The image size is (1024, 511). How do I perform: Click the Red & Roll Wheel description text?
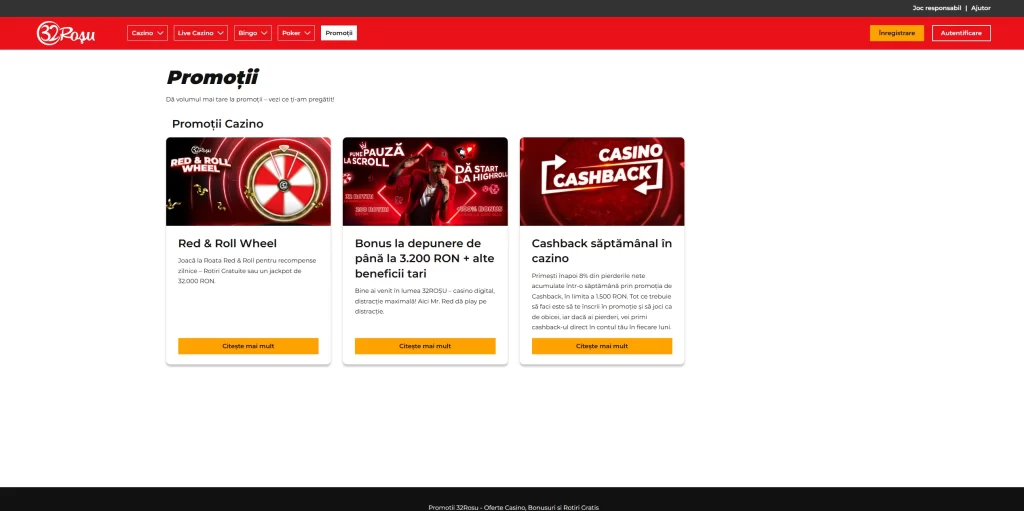[x=247, y=271]
